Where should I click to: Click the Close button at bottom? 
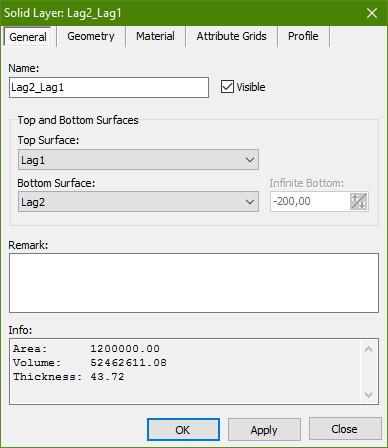click(345, 429)
